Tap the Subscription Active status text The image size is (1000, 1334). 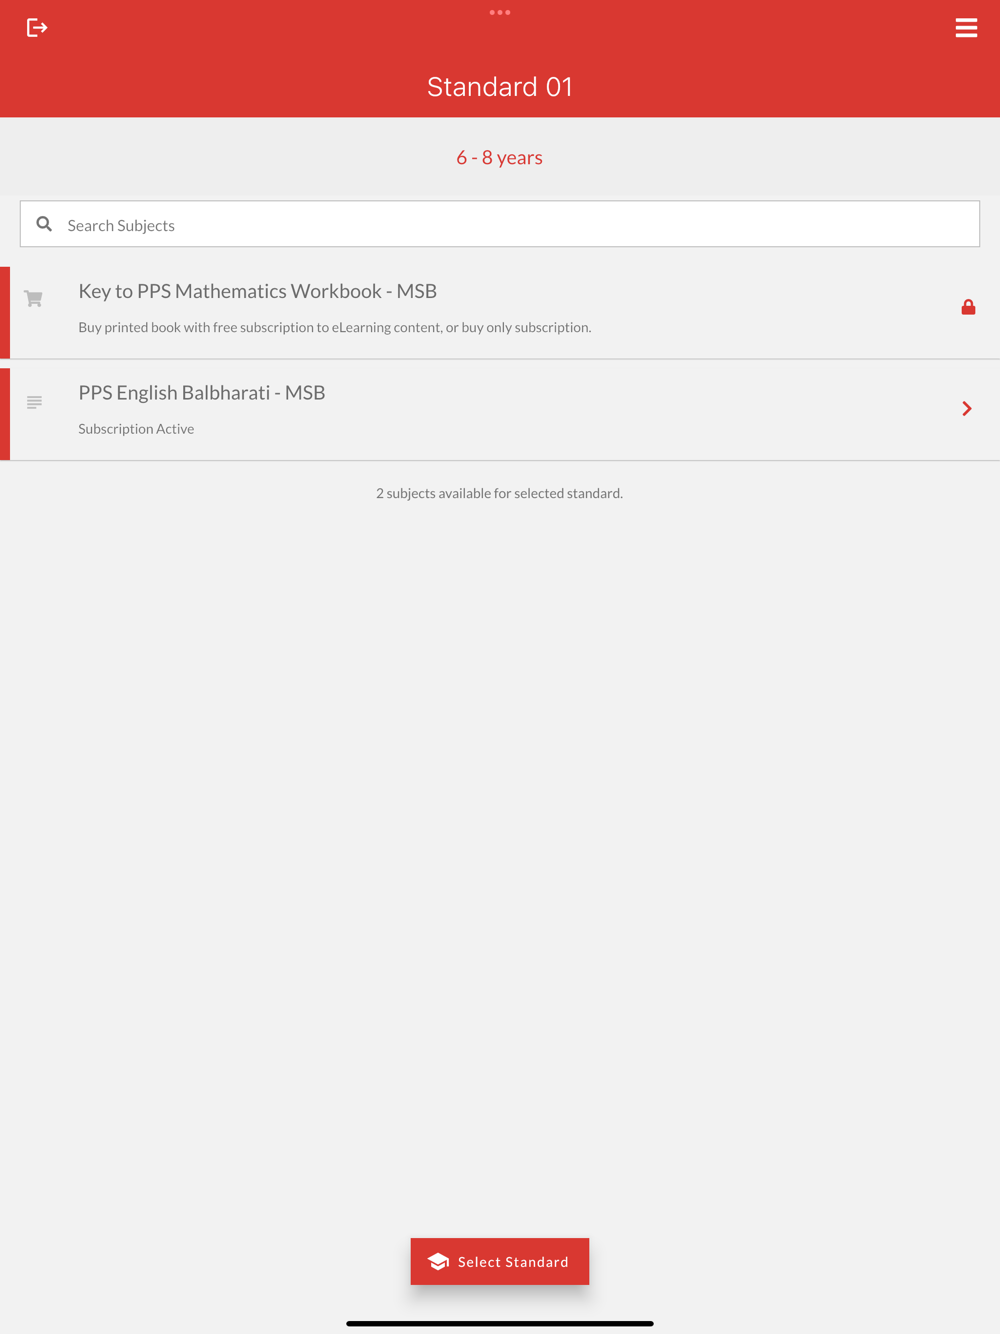point(136,428)
